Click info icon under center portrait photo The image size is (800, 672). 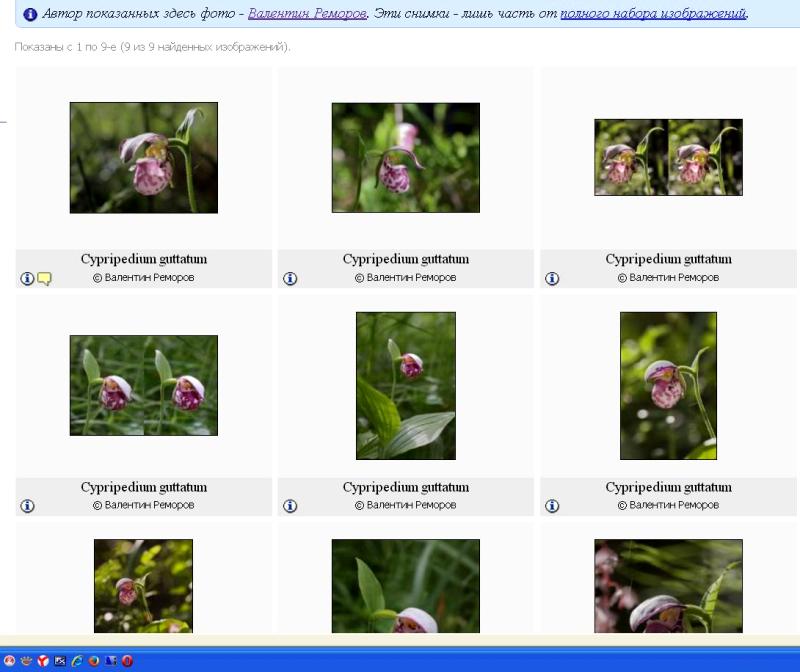click(290, 506)
